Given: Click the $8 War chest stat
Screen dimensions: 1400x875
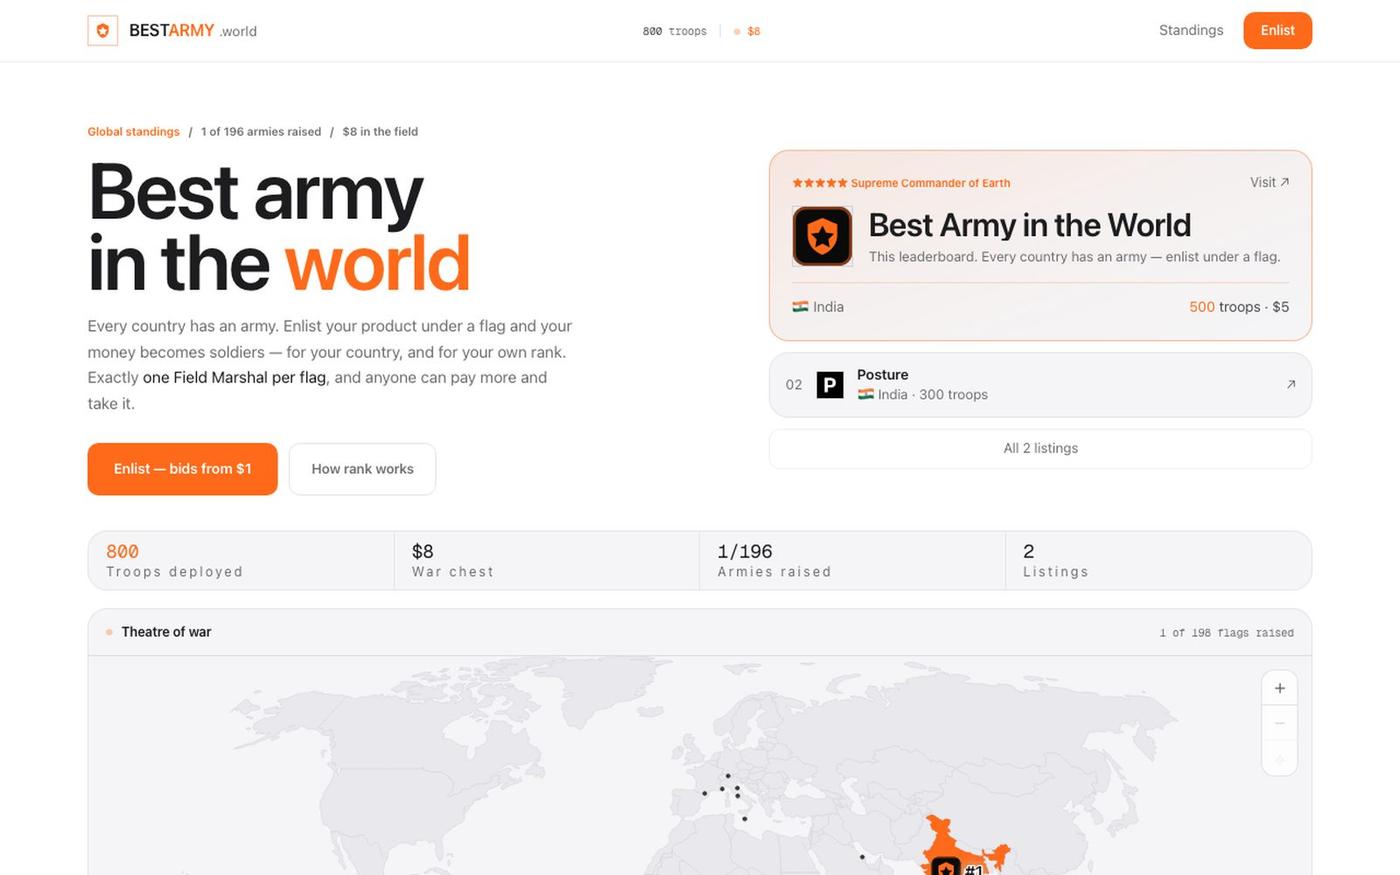Looking at the screenshot, I should pyautogui.click(x=547, y=561).
